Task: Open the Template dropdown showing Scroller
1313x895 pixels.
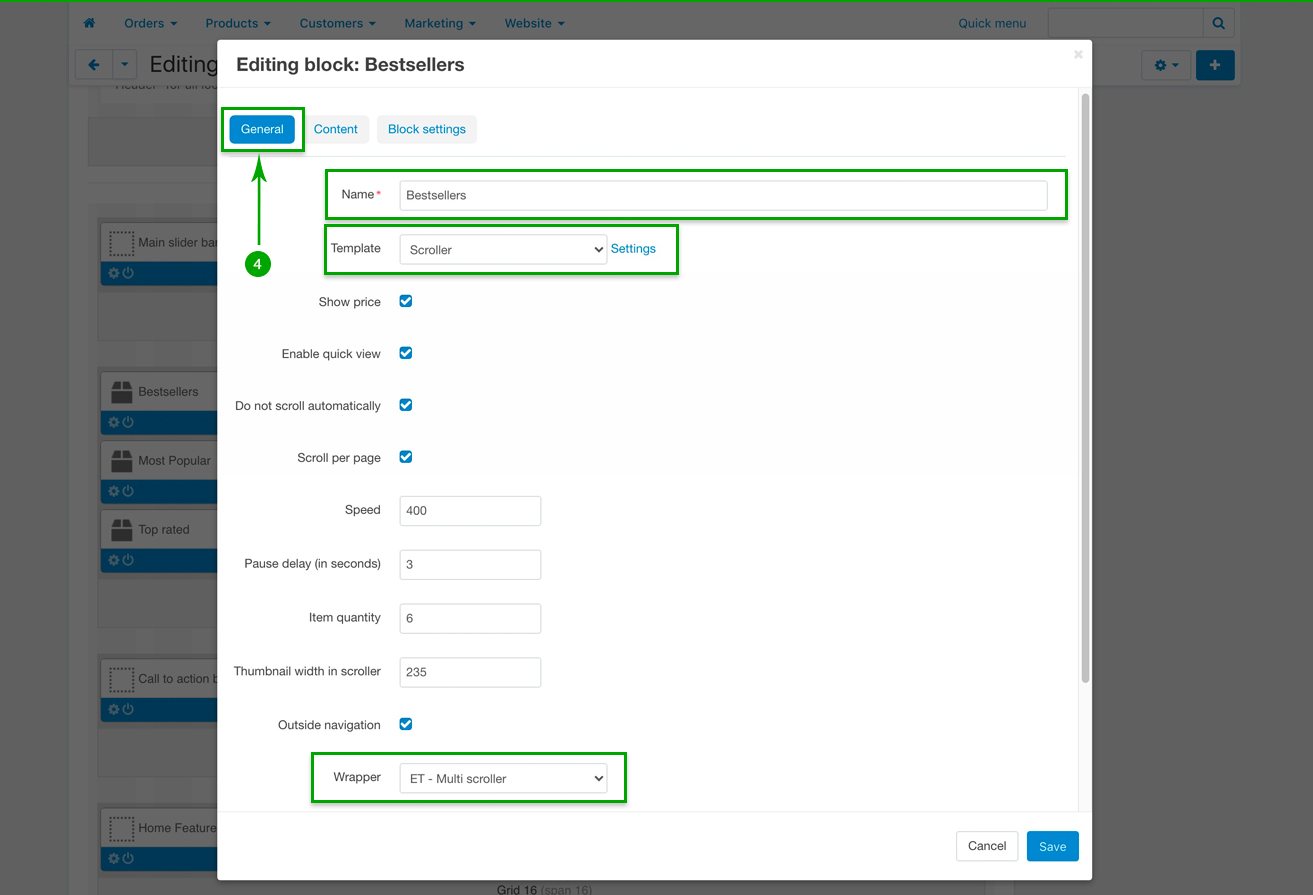Action: coord(502,249)
